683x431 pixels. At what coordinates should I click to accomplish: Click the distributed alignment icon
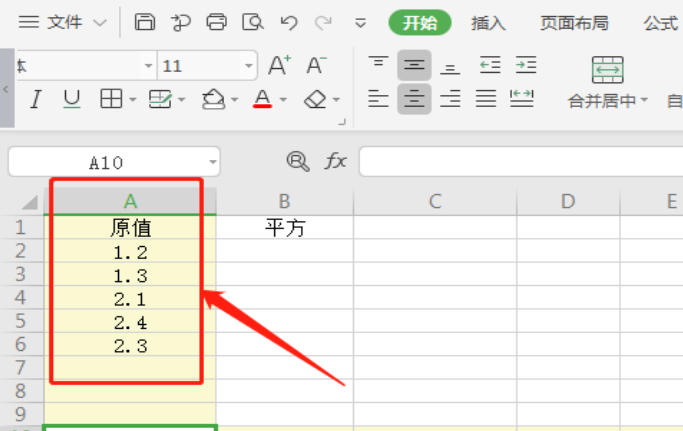(522, 99)
